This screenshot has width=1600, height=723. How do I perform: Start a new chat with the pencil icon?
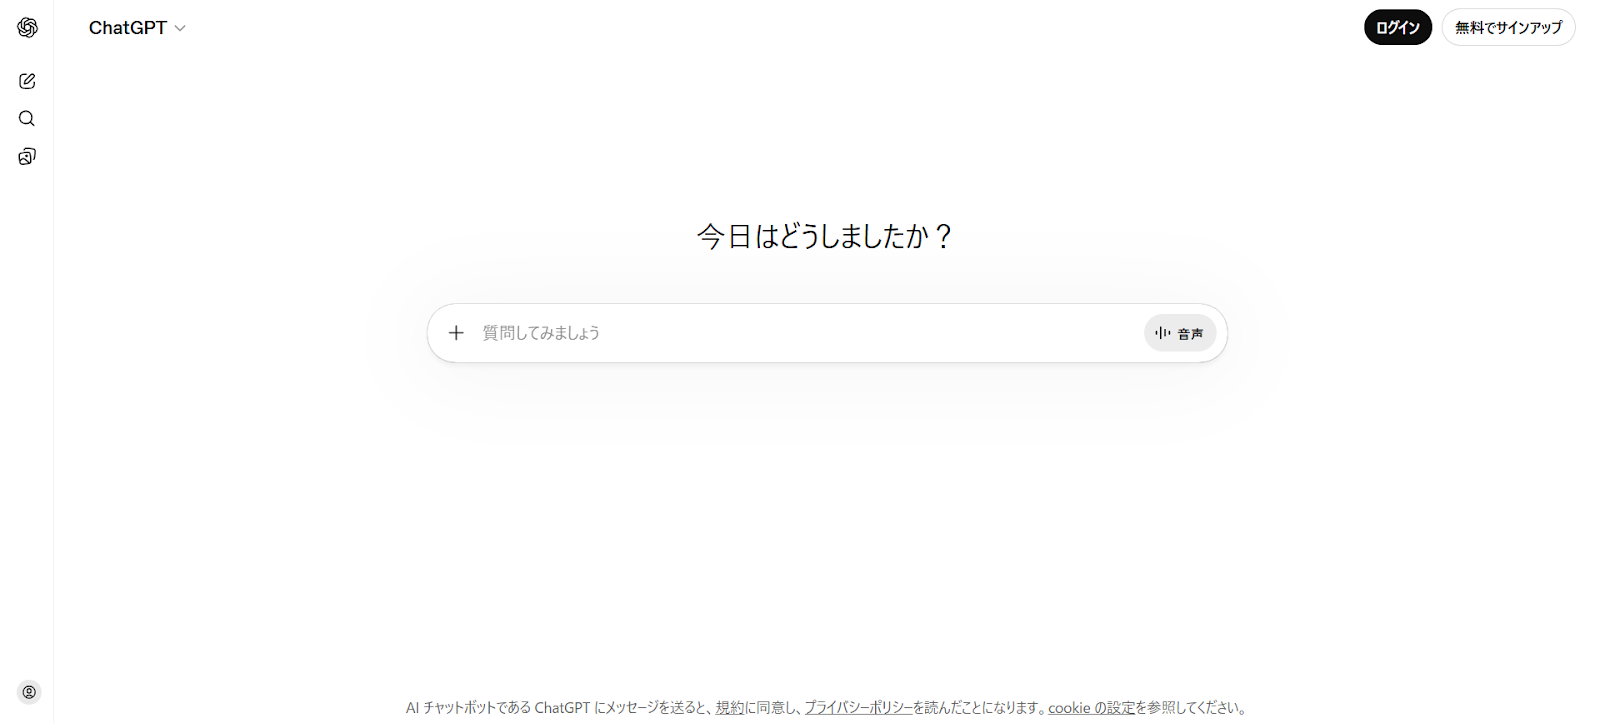27,81
